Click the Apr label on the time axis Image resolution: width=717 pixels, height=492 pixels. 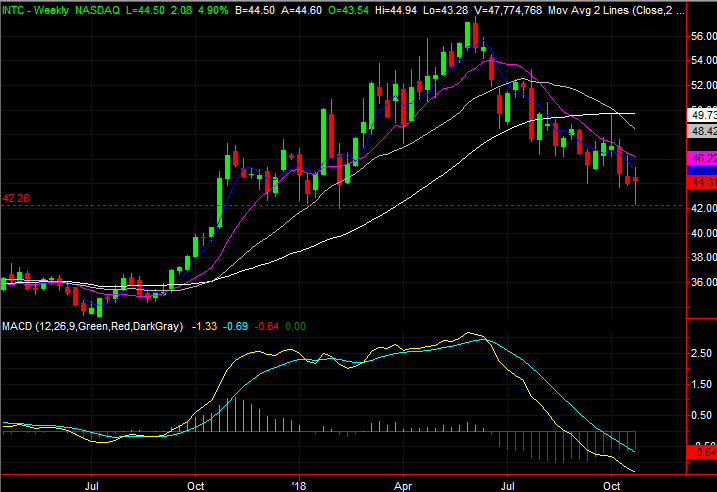click(x=403, y=486)
